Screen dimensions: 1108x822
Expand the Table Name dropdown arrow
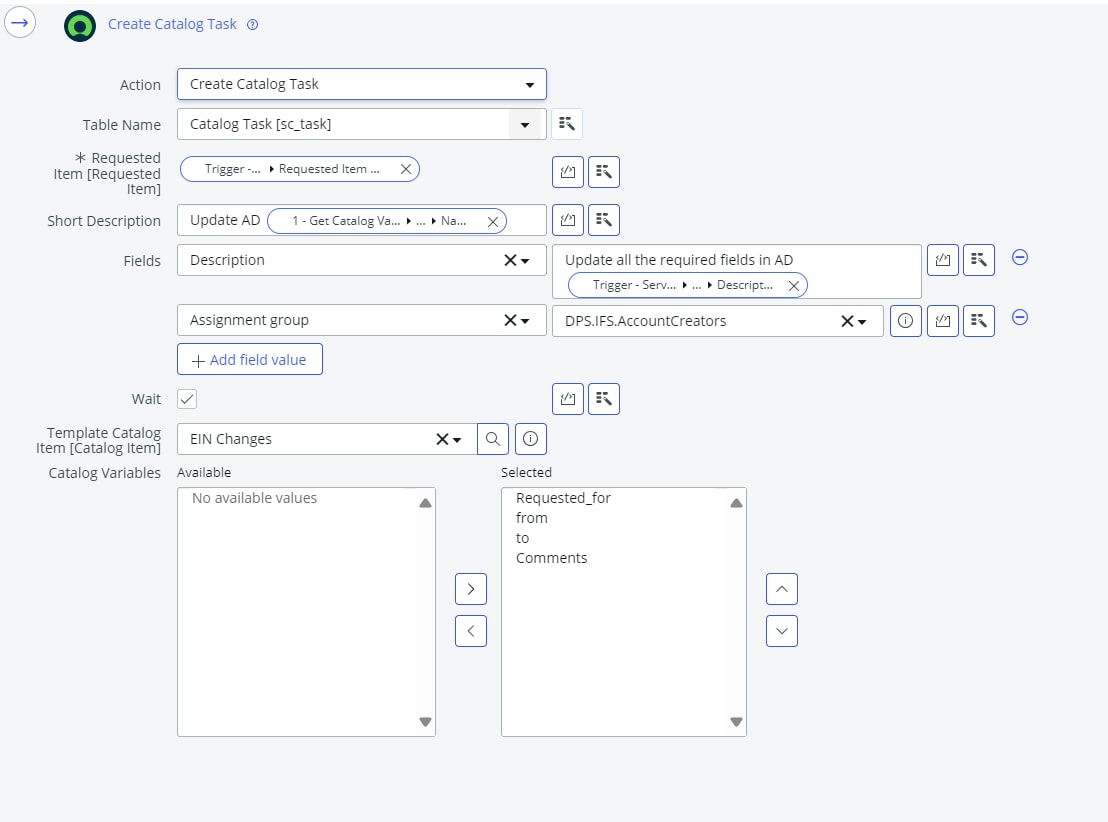tap(525, 124)
